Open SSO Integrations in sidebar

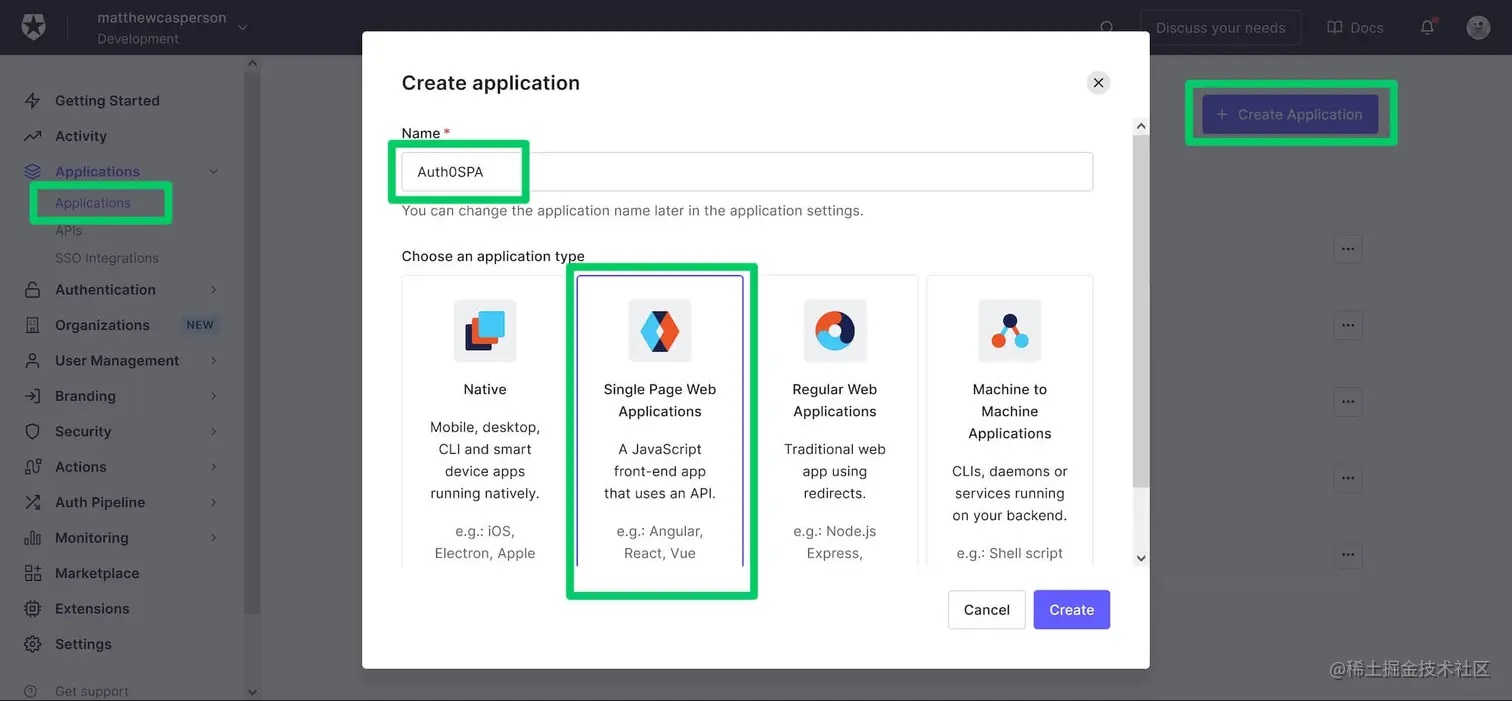(107, 258)
